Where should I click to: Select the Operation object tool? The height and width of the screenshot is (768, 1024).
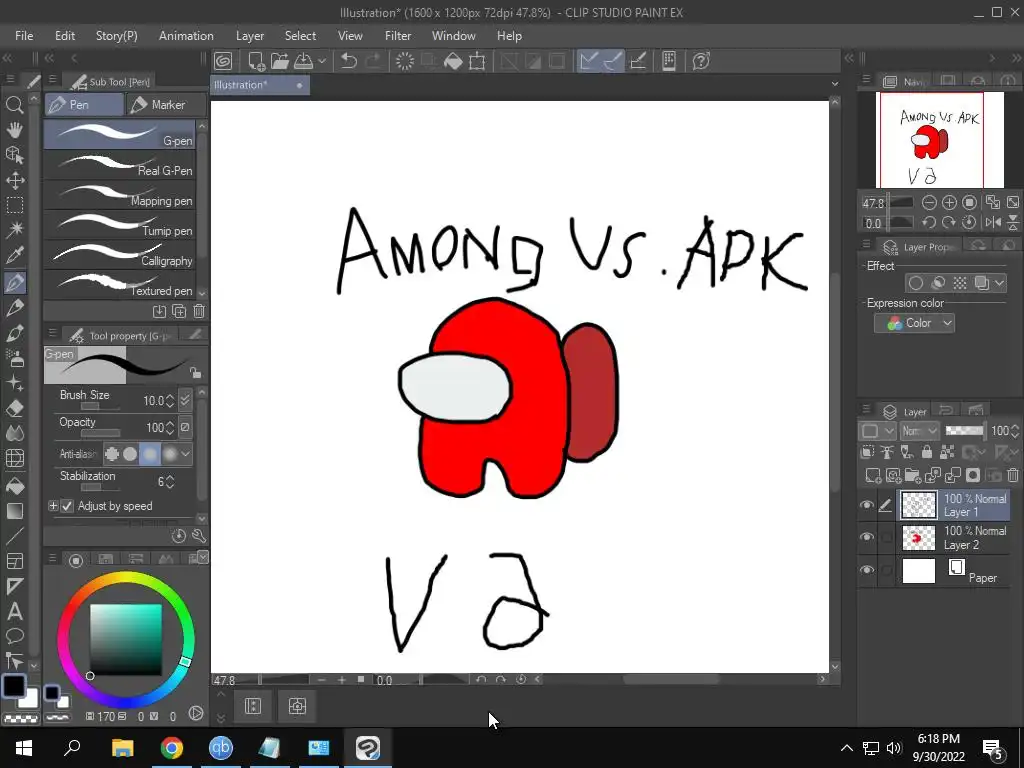click(x=14, y=155)
